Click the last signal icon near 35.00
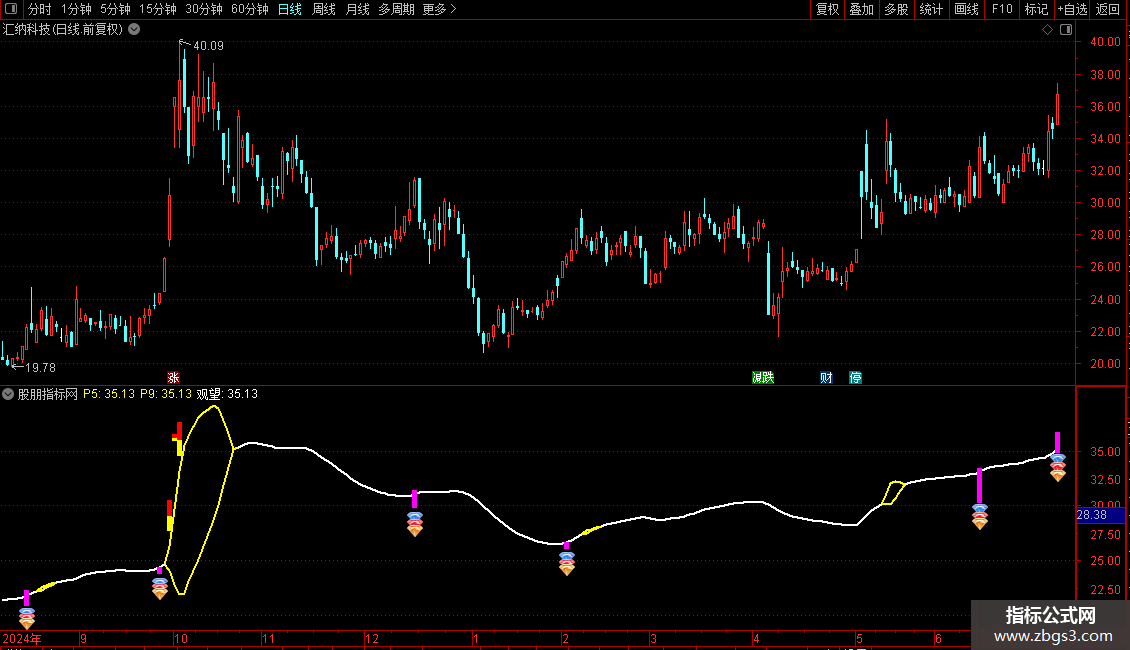This screenshot has width=1130, height=650. pos(1057,468)
